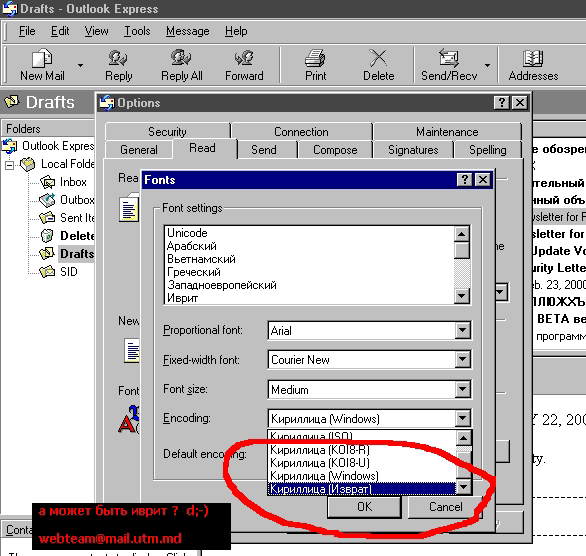Choose Кириллица (KOI8-U) encoding option
Viewport: 586px width, 556px height.
(362, 463)
